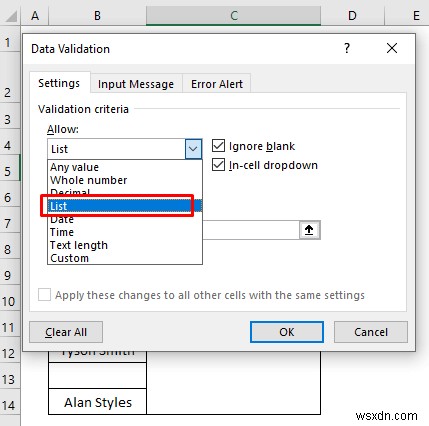Click the Clear All button
This screenshot has width=429, height=426.
[66, 332]
